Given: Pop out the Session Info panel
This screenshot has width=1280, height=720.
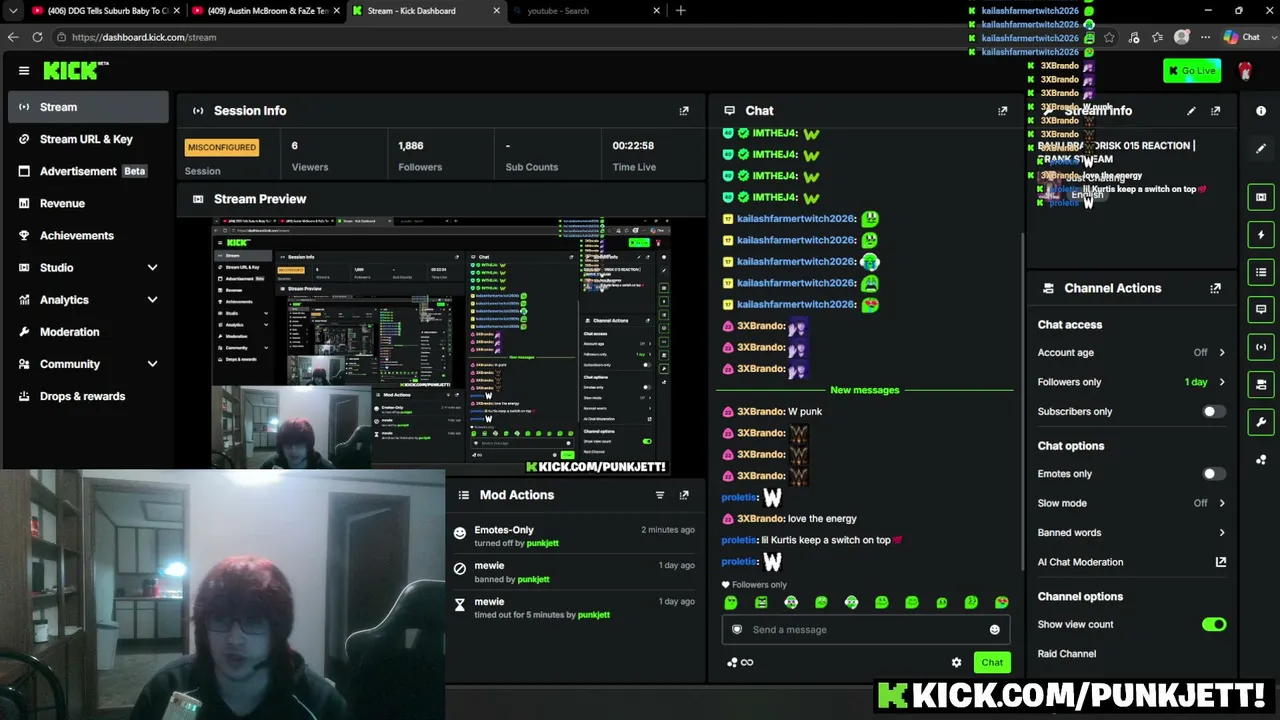Looking at the screenshot, I should click(684, 111).
